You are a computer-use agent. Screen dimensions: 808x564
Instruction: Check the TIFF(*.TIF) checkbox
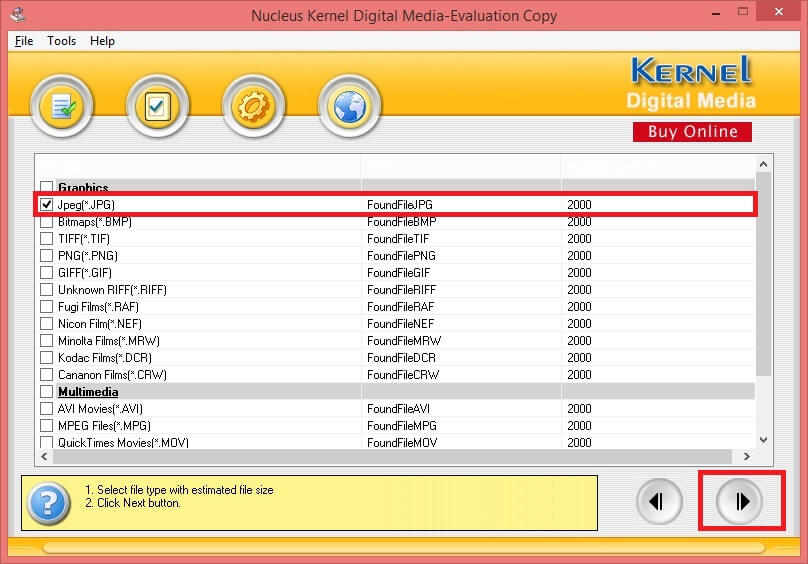pos(46,239)
